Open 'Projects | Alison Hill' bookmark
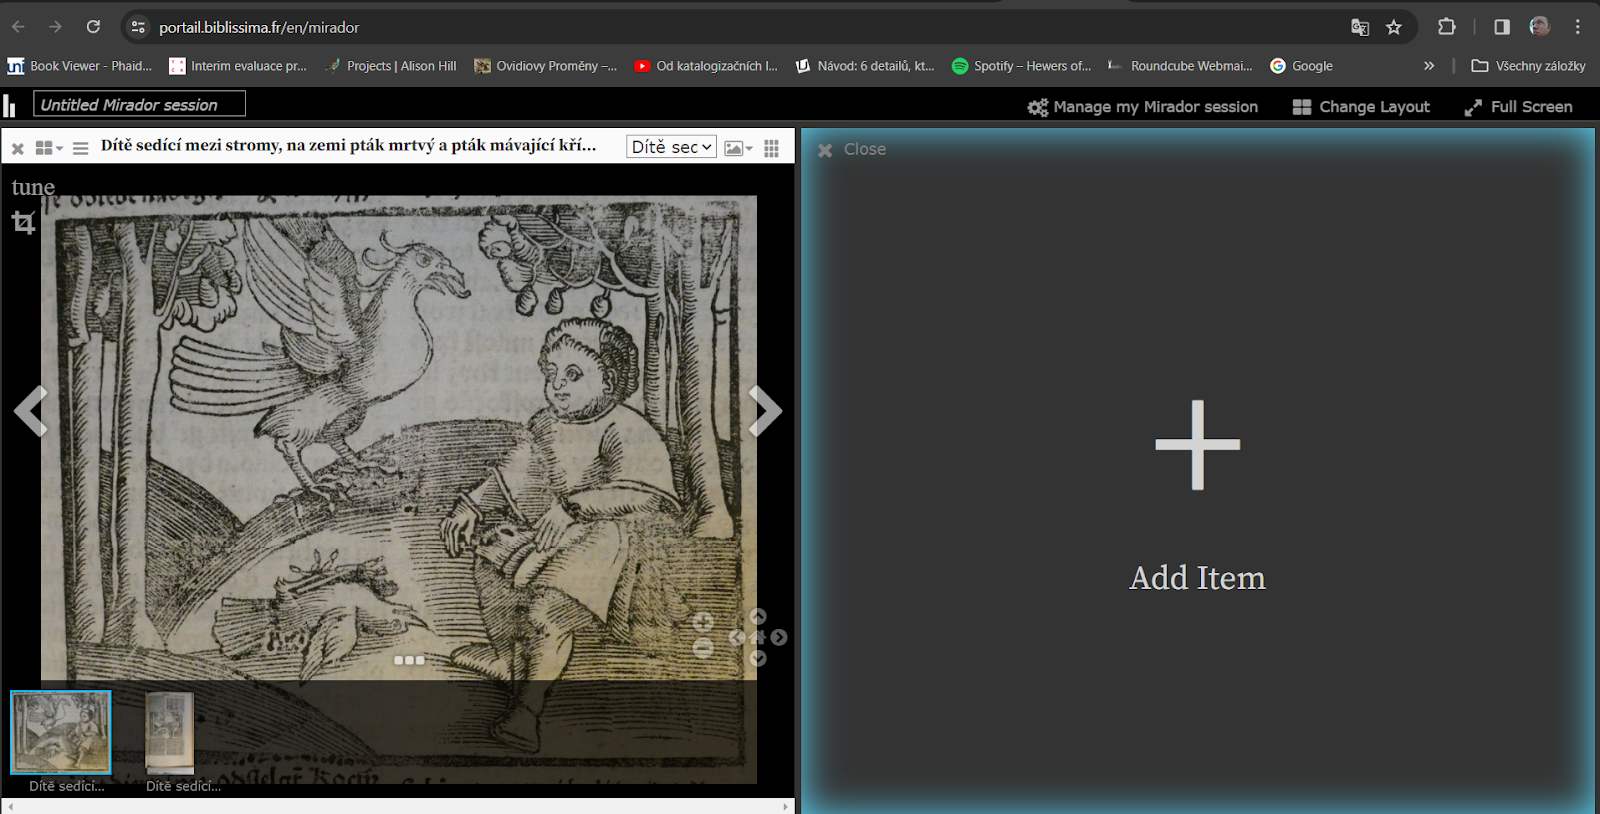The height and width of the screenshot is (814, 1600). pyautogui.click(x=391, y=66)
